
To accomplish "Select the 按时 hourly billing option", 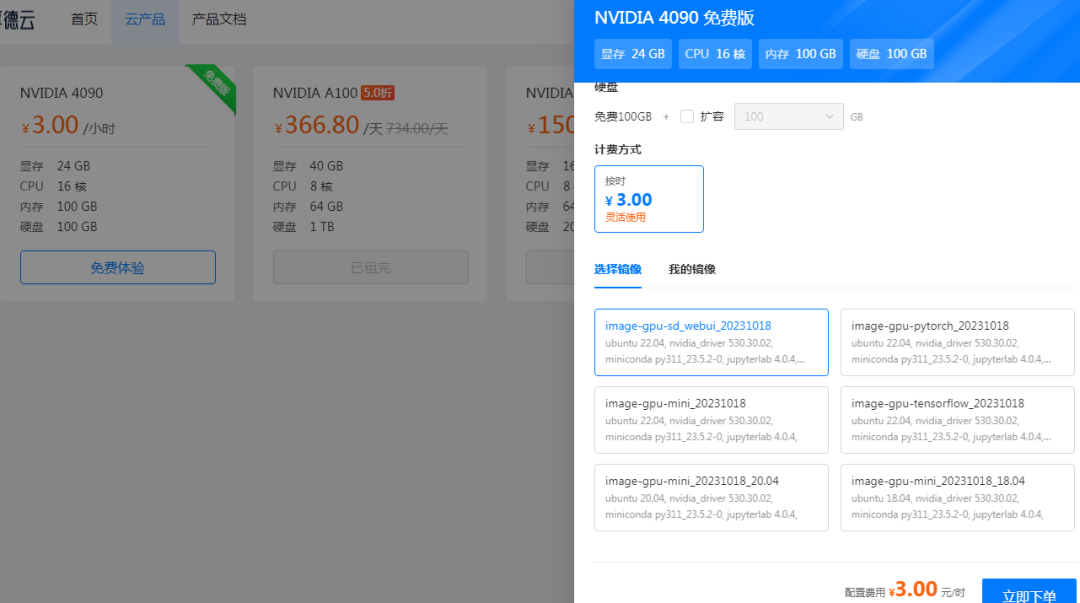I will (x=649, y=199).
